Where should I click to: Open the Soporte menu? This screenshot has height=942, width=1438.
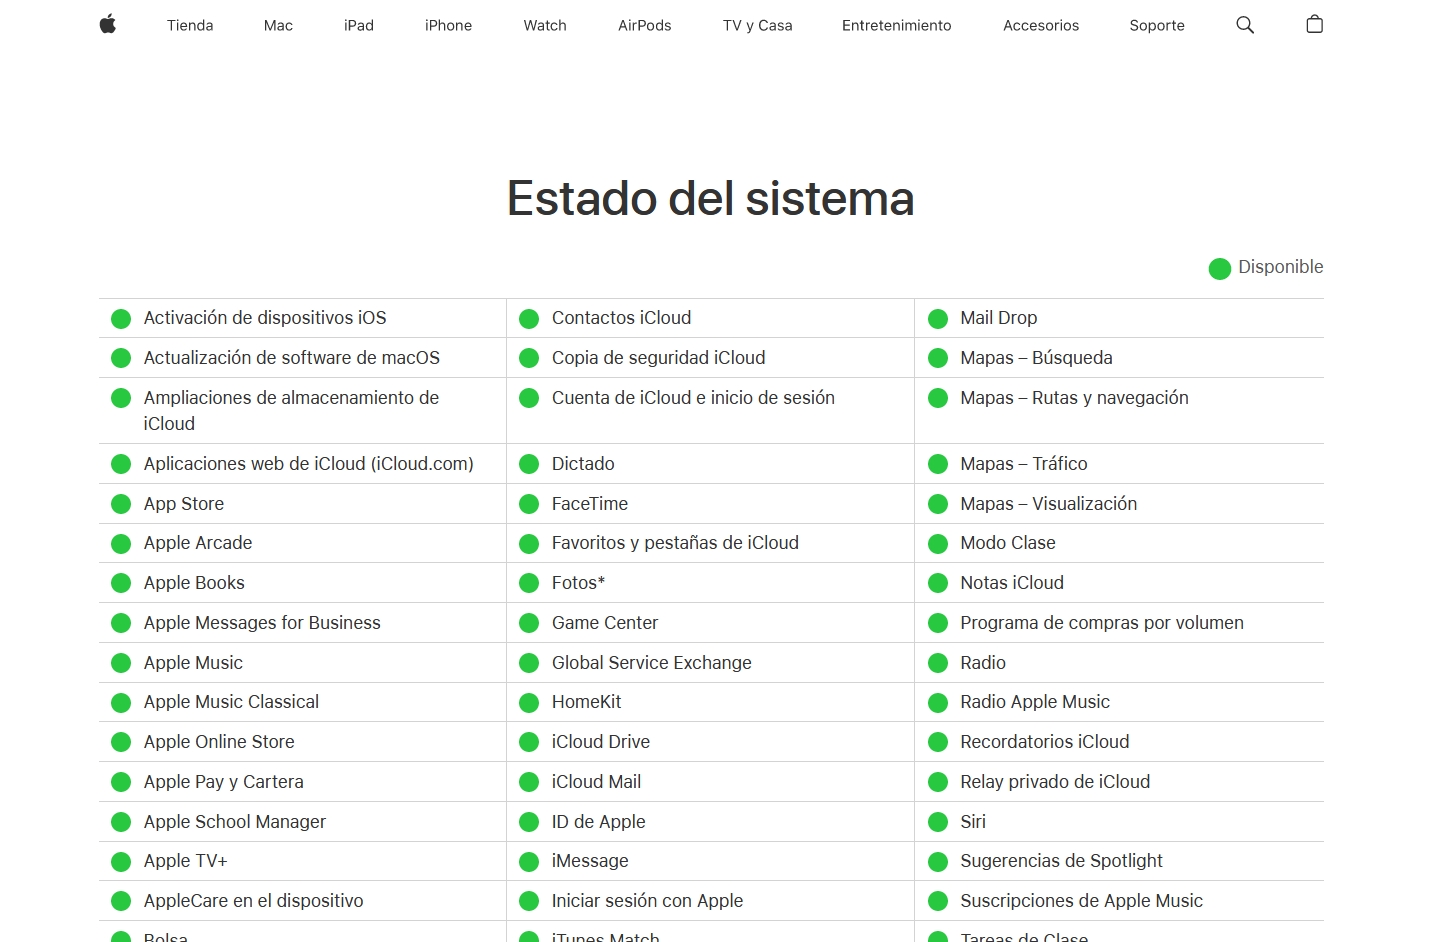(1157, 25)
